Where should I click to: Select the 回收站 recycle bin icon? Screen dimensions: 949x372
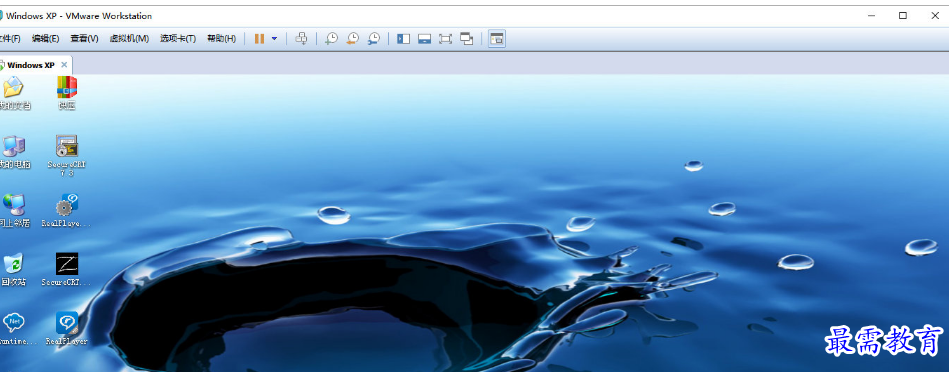tap(14, 269)
